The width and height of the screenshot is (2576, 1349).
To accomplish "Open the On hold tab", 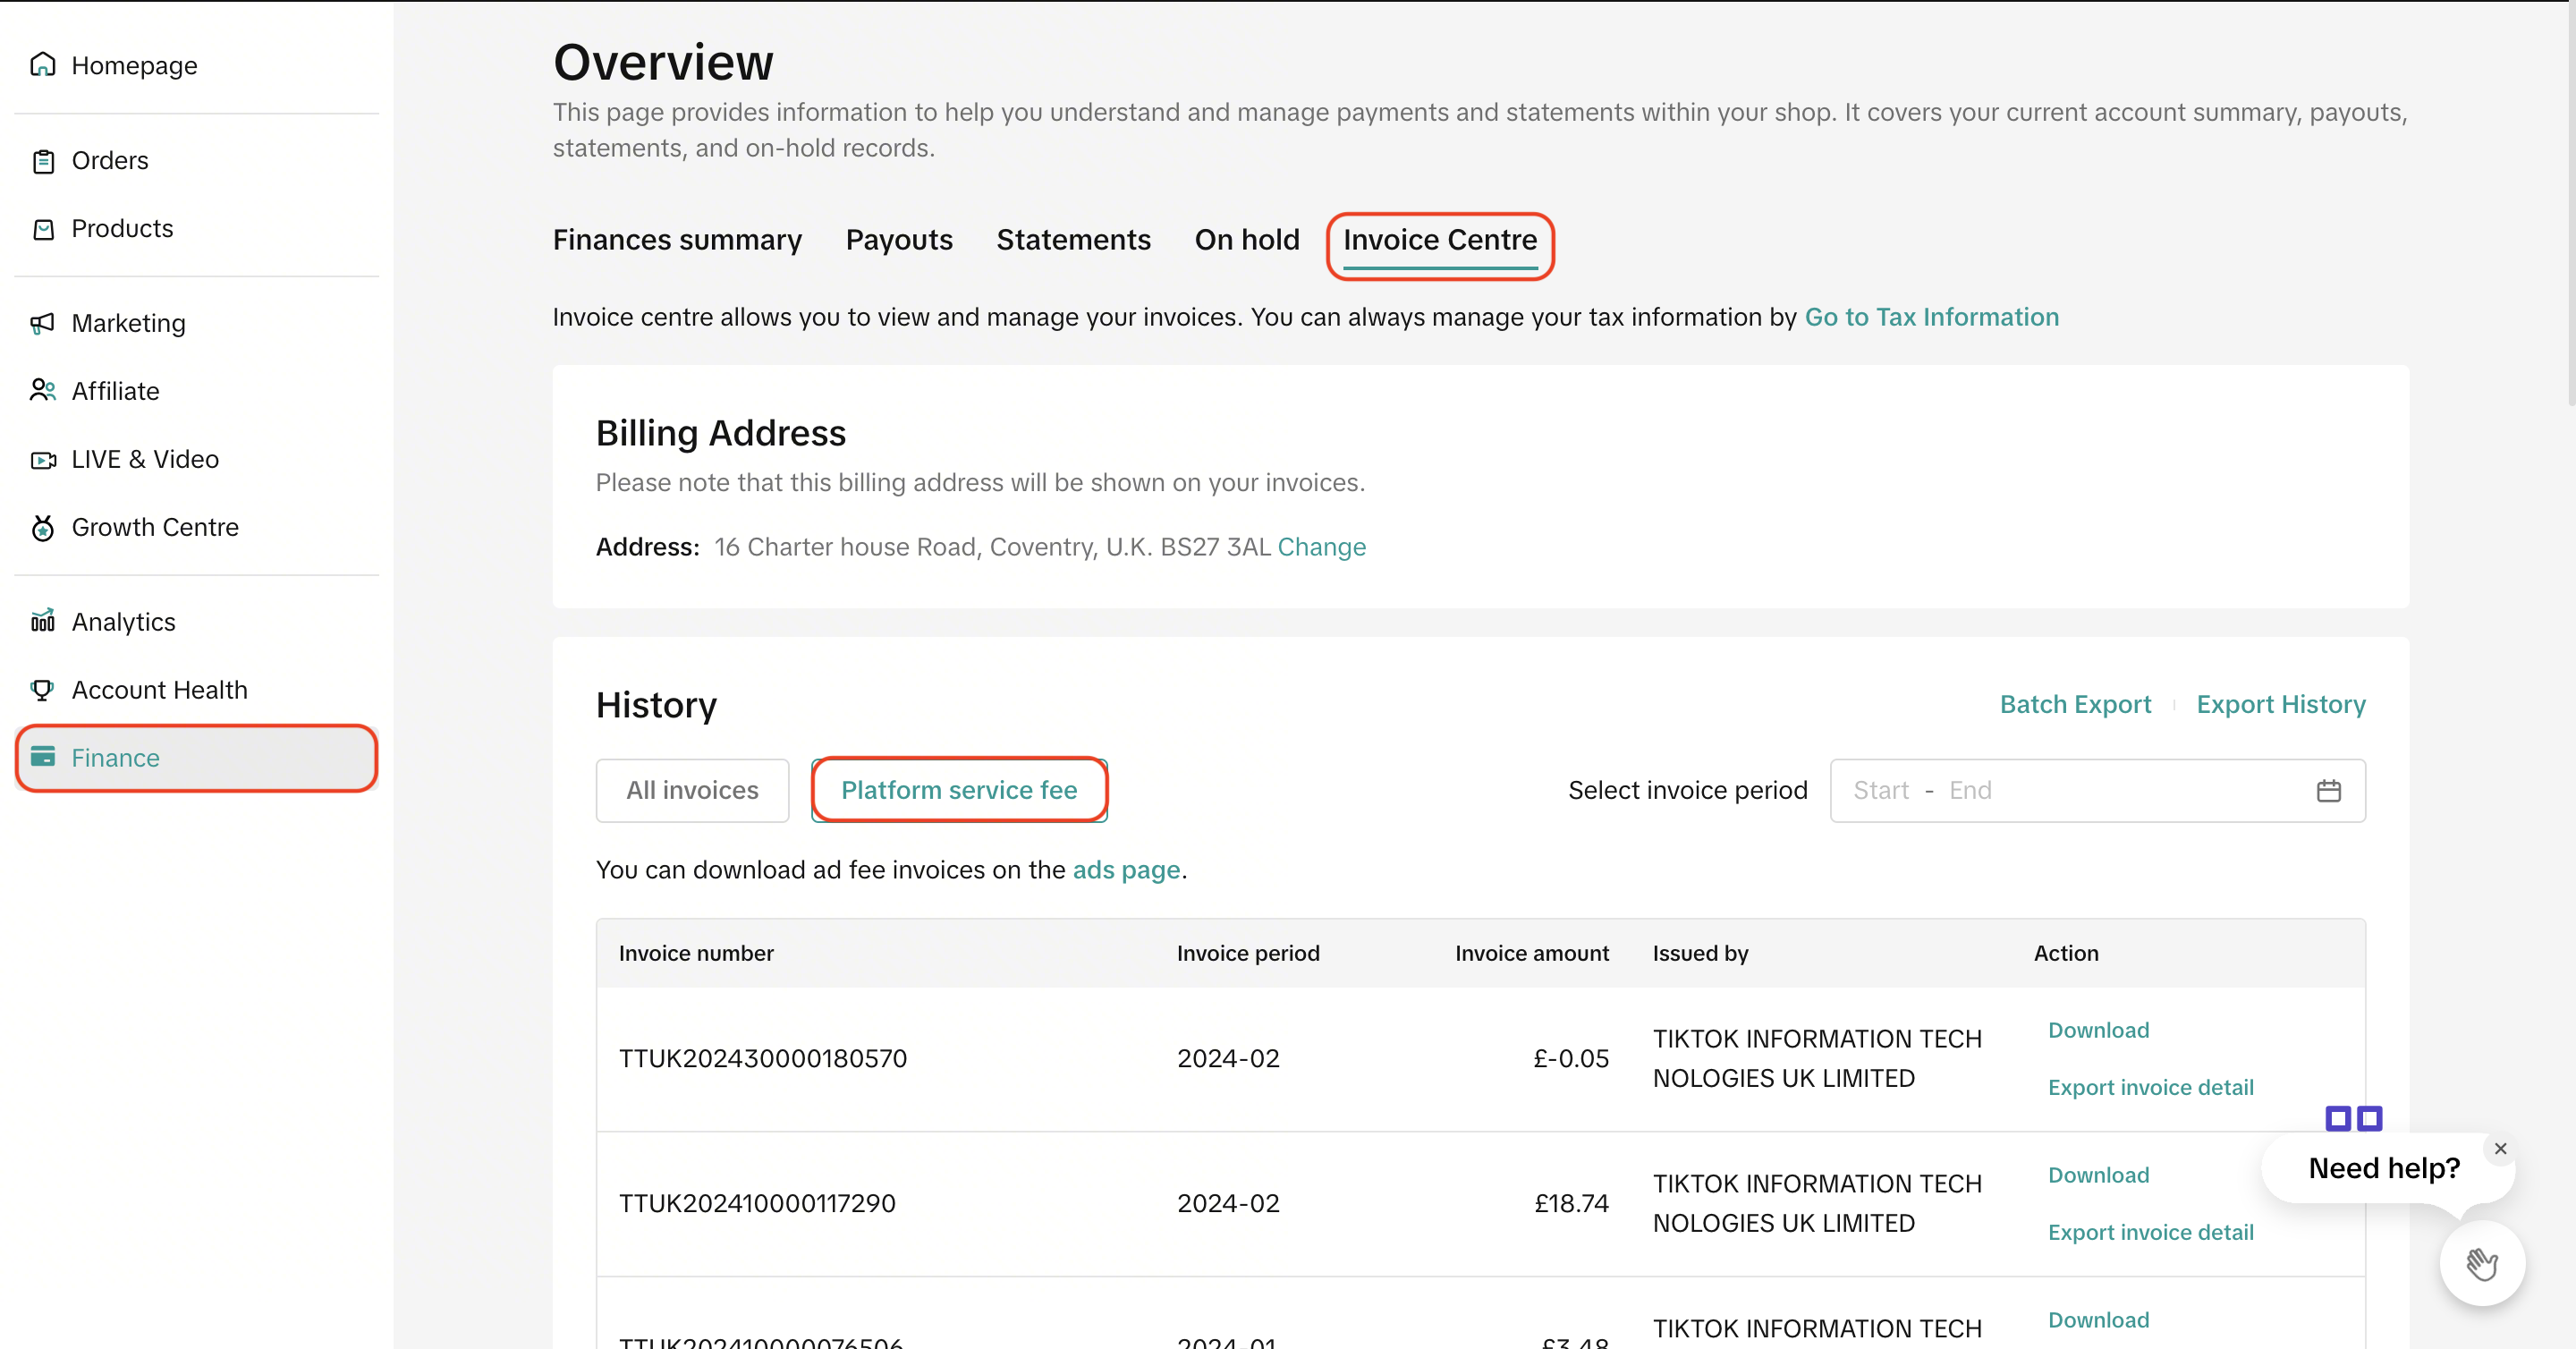I will click(1247, 240).
